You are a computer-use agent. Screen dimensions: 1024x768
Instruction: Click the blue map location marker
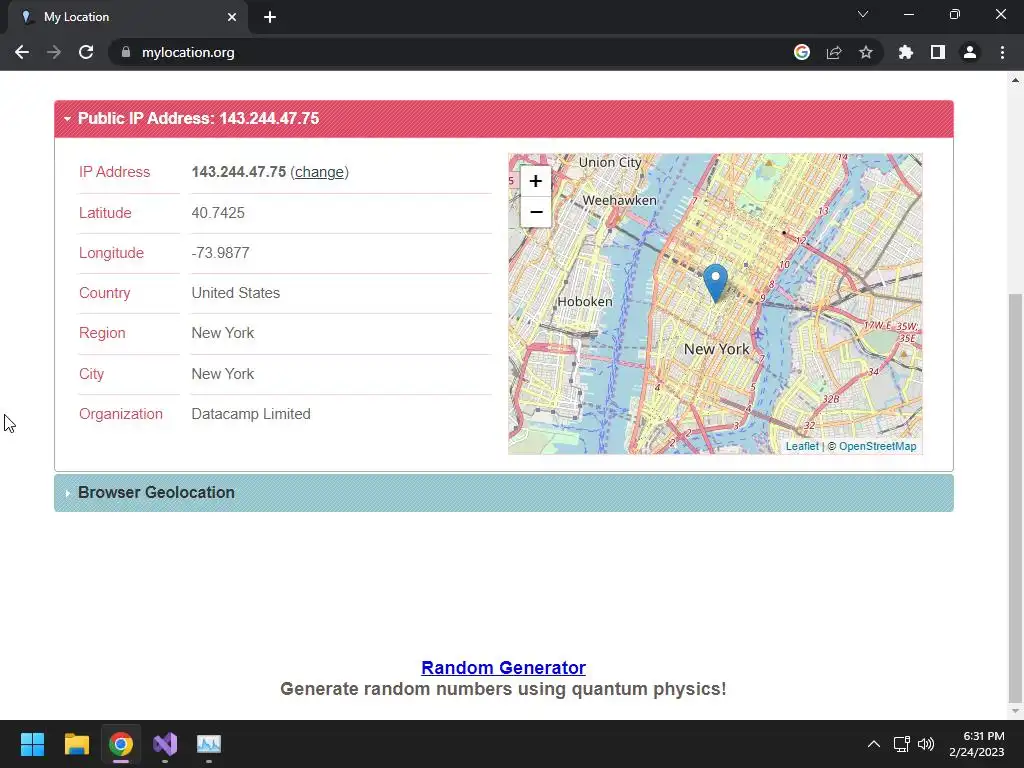pyautogui.click(x=716, y=283)
